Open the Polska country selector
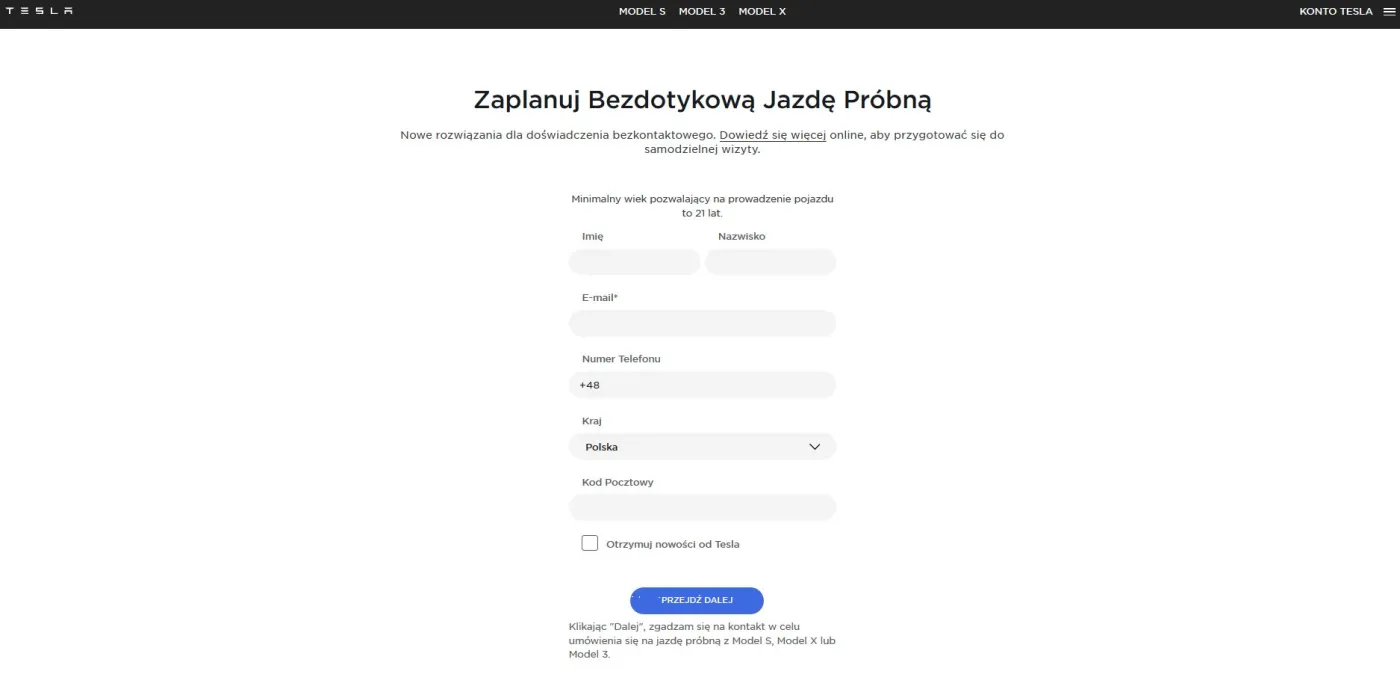The image size is (1400, 692). point(702,446)
